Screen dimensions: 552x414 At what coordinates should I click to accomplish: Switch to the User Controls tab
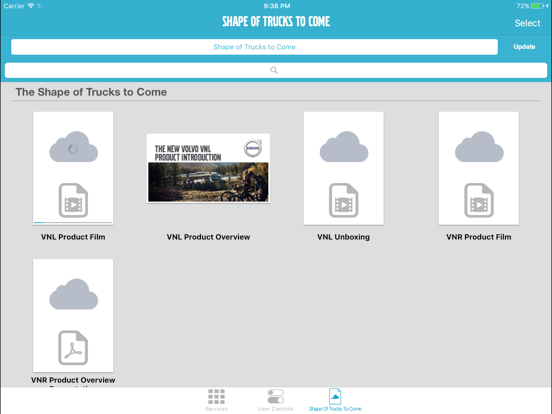276,400
